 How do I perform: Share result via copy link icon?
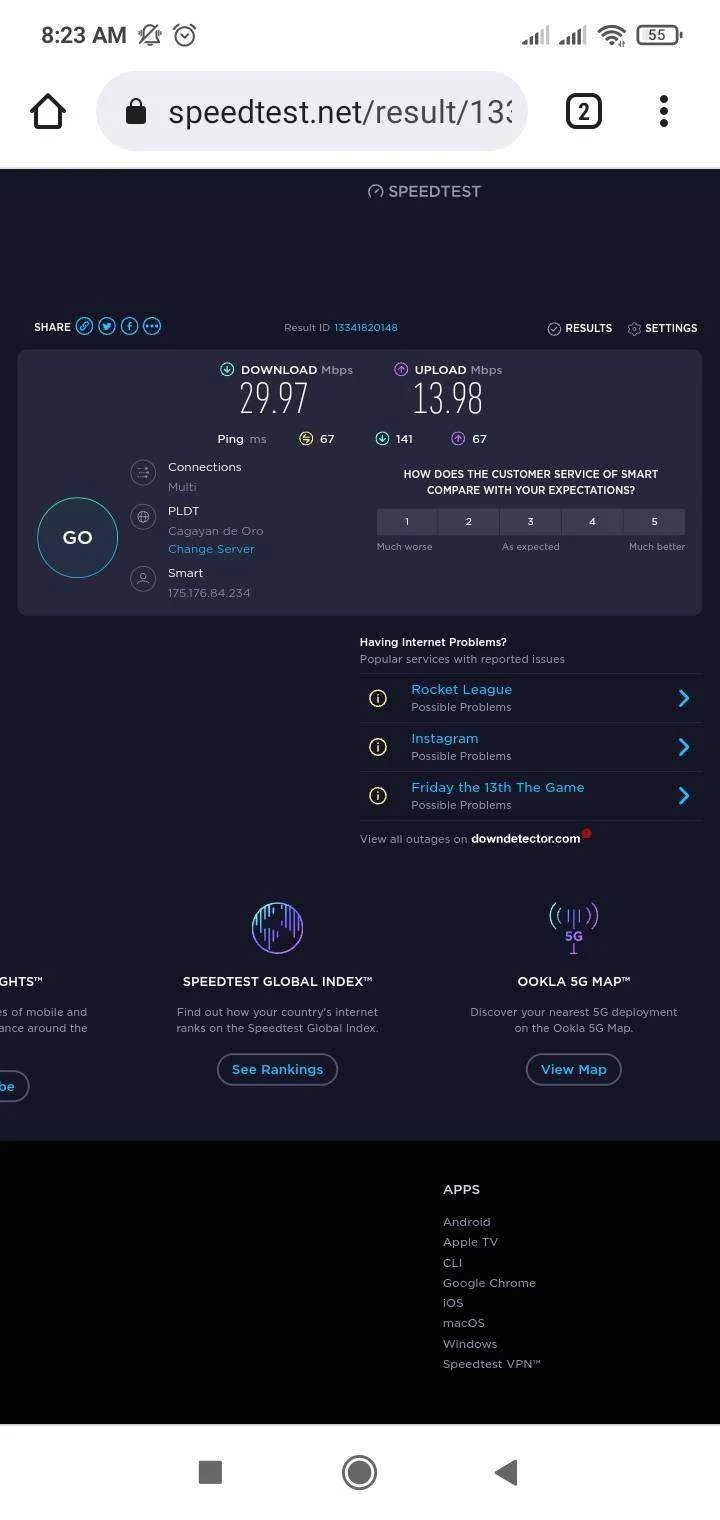click(85, 326)
